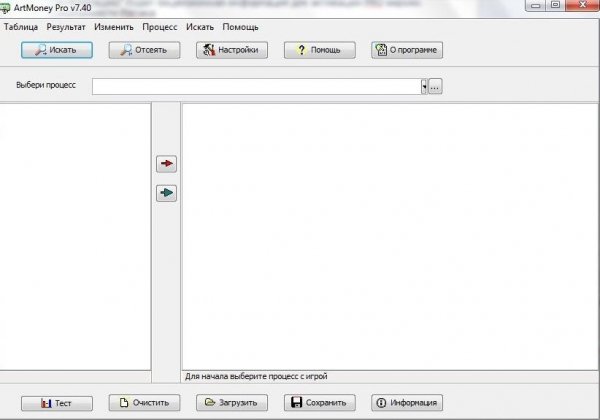Open the Процесс menu
The height and width of the screenshot is (420, 600).
tap(160, 27)
